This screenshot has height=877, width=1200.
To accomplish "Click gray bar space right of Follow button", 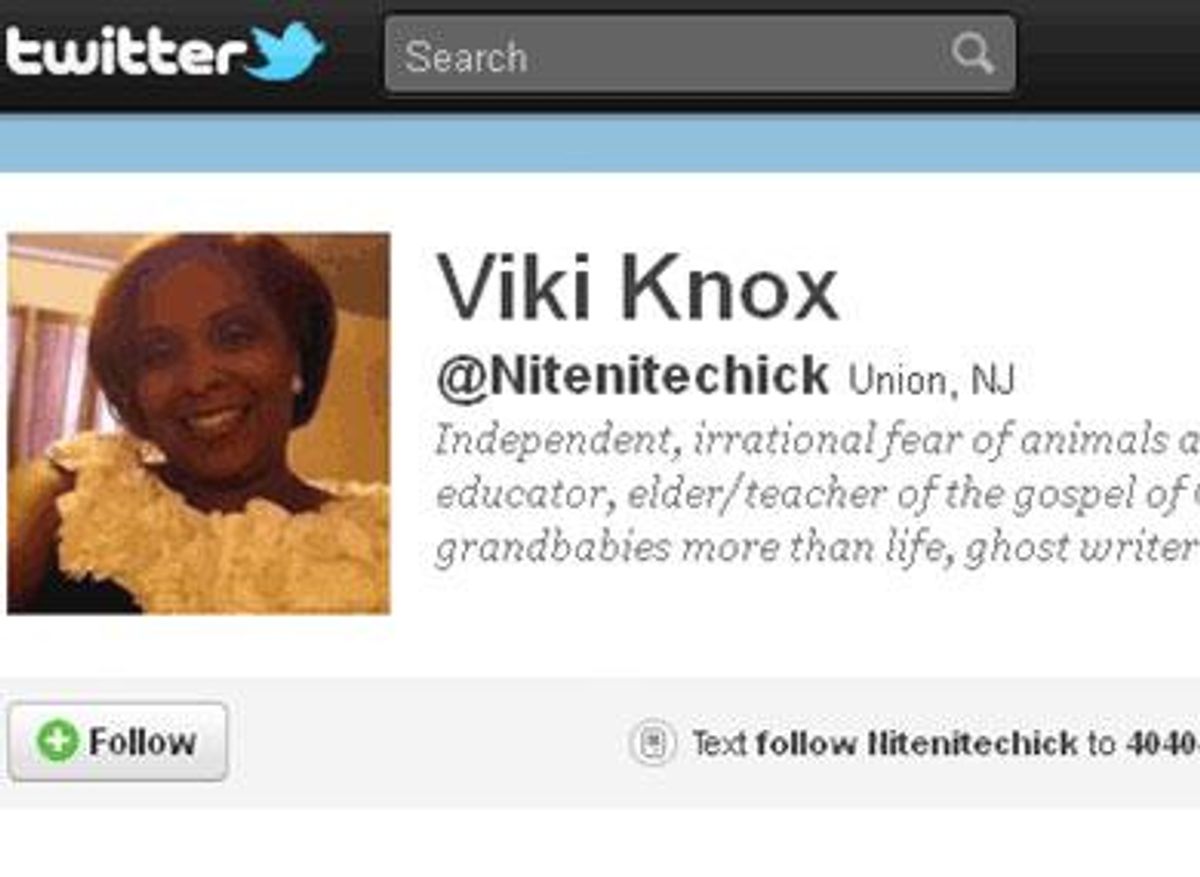I will click(420, 743).
